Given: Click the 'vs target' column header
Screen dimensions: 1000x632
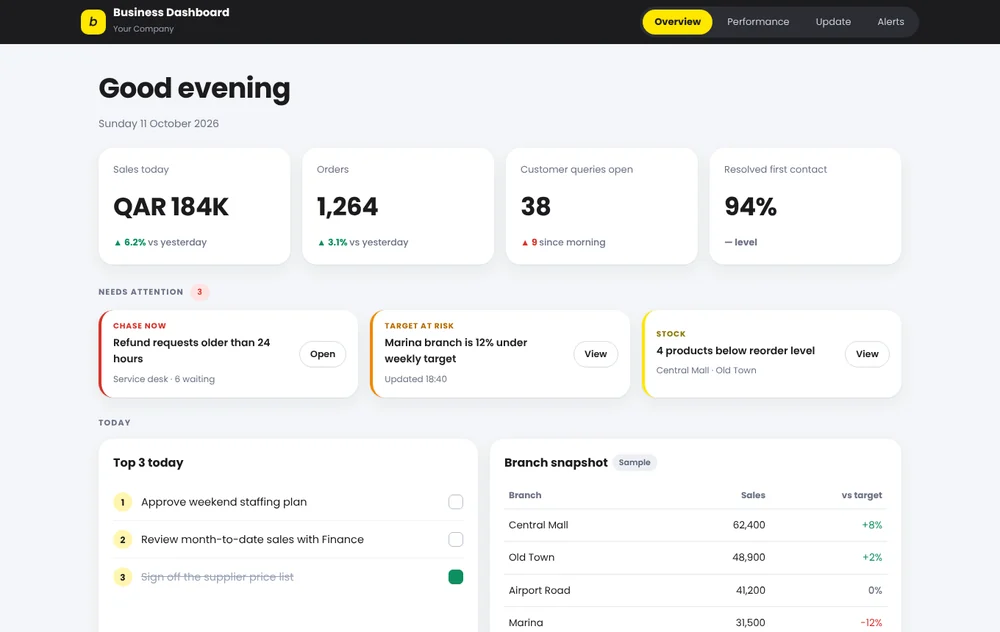Looking at the screenshot, I should (862, 495).
